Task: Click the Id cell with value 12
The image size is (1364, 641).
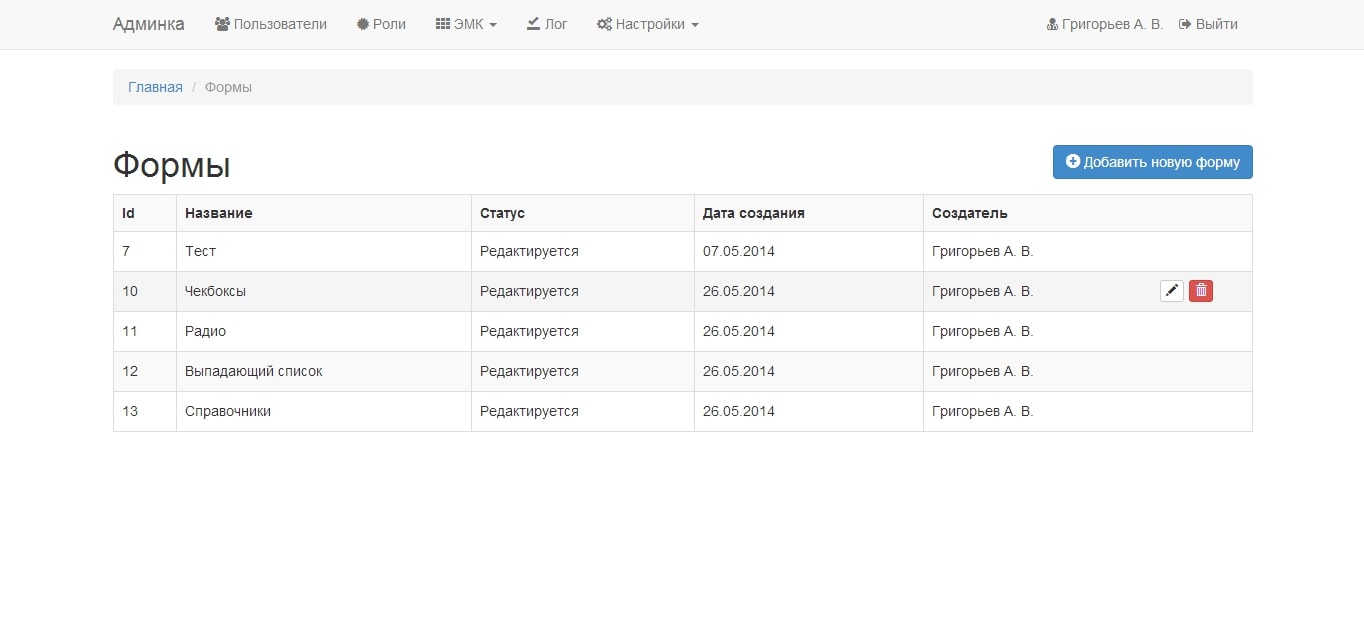Action: tap(145, 371)
